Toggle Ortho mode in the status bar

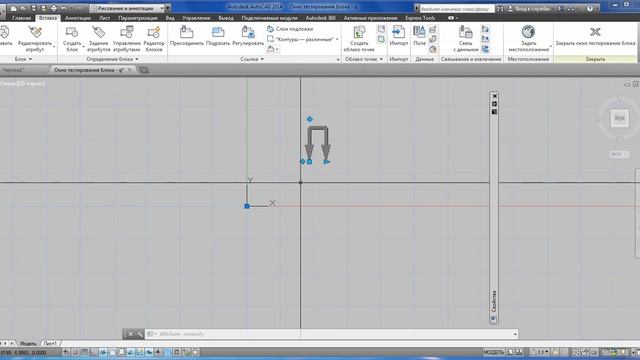(94, 352)
